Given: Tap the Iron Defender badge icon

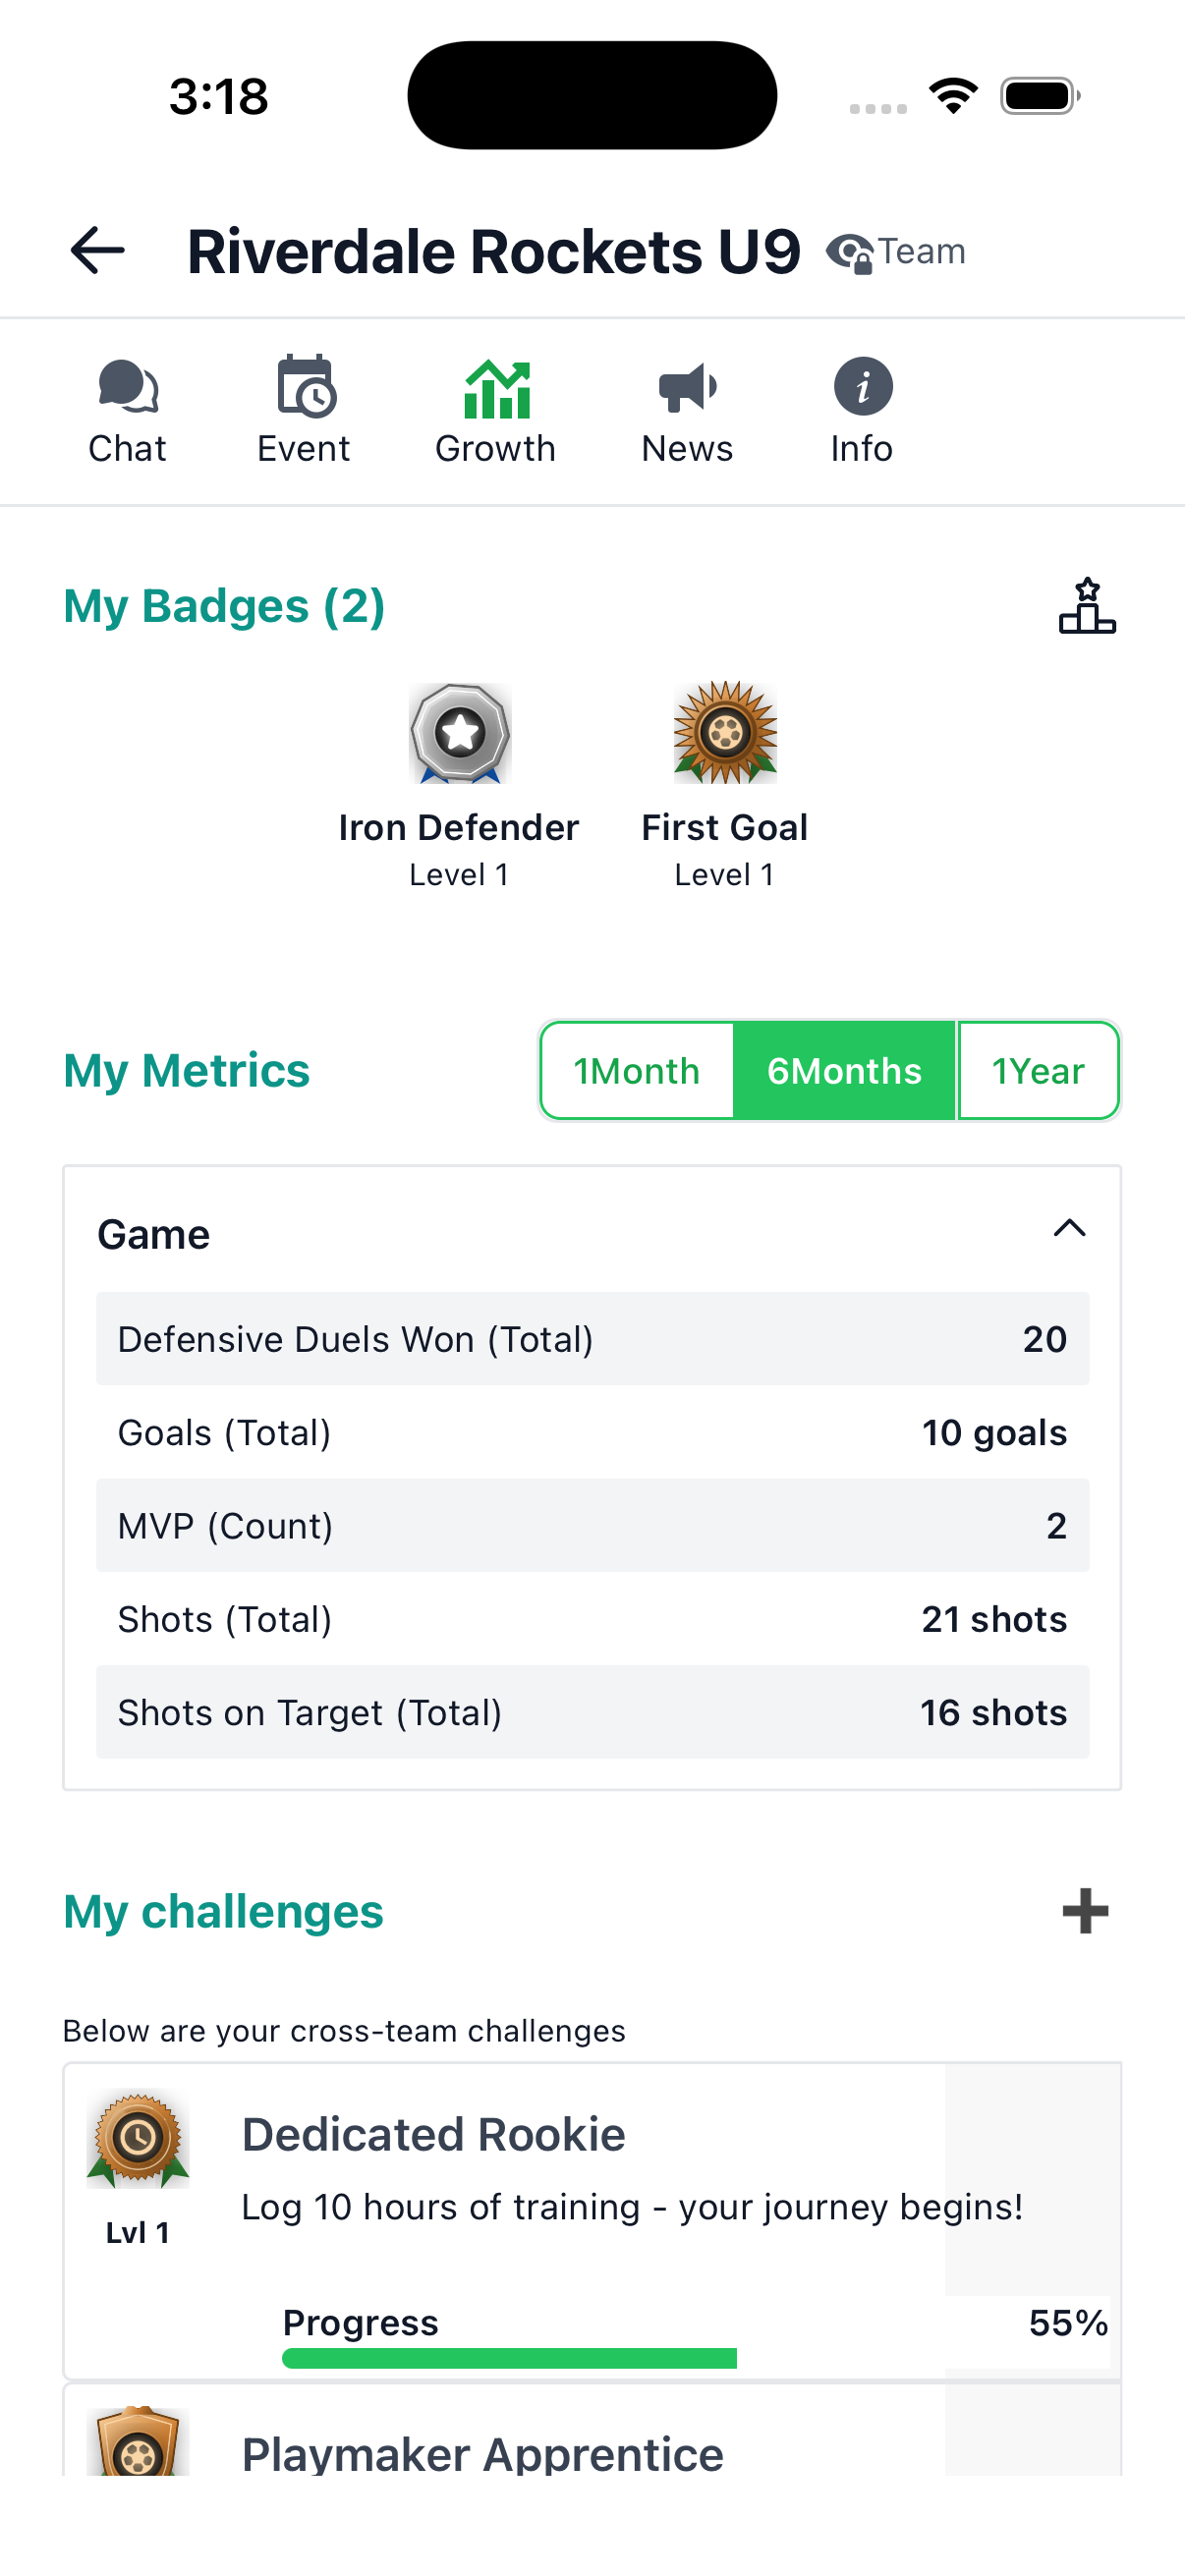Looking at the screenshot, I should pos(460,733).
